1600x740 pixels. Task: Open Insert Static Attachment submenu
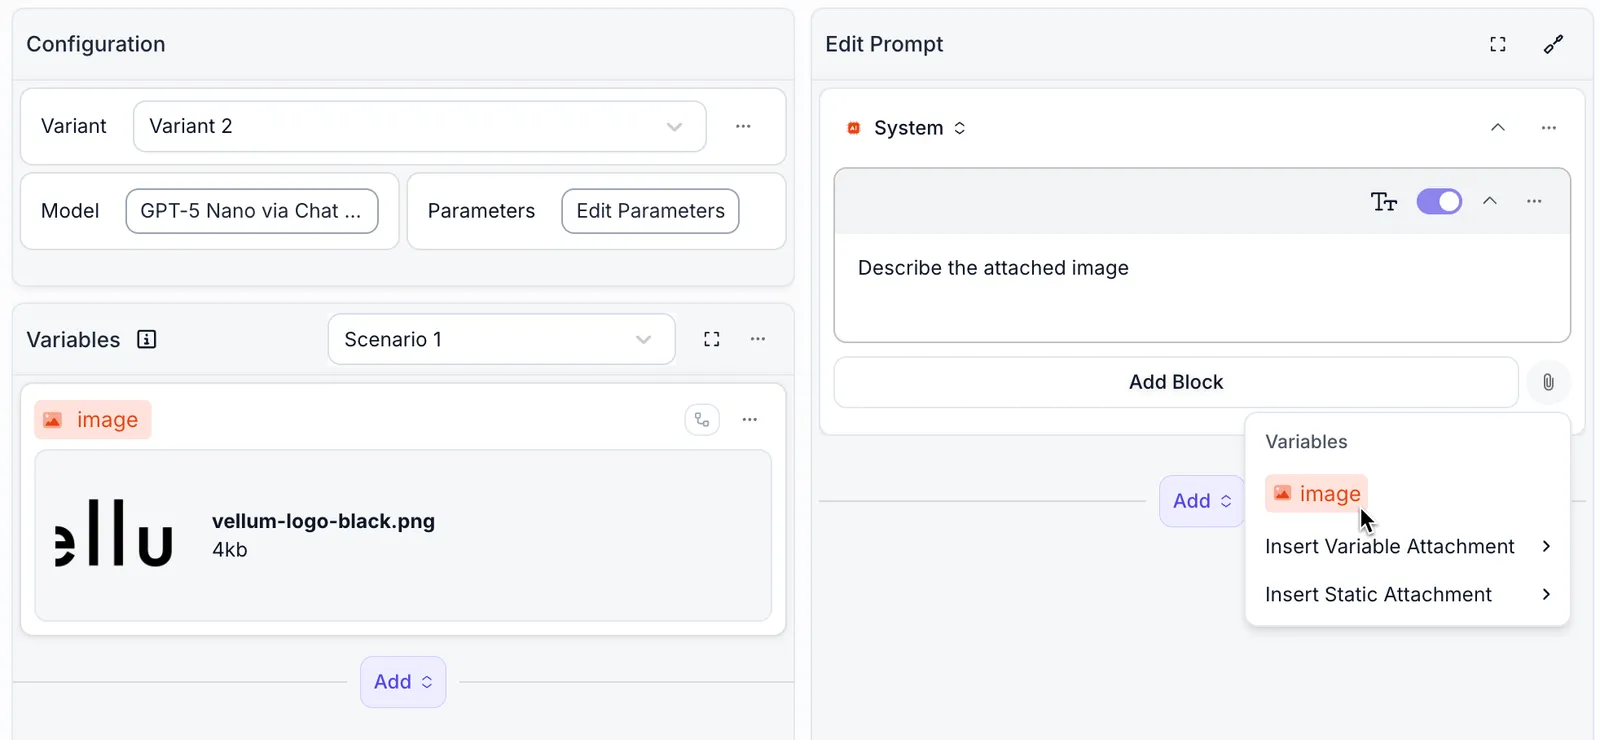(1408, 594)
